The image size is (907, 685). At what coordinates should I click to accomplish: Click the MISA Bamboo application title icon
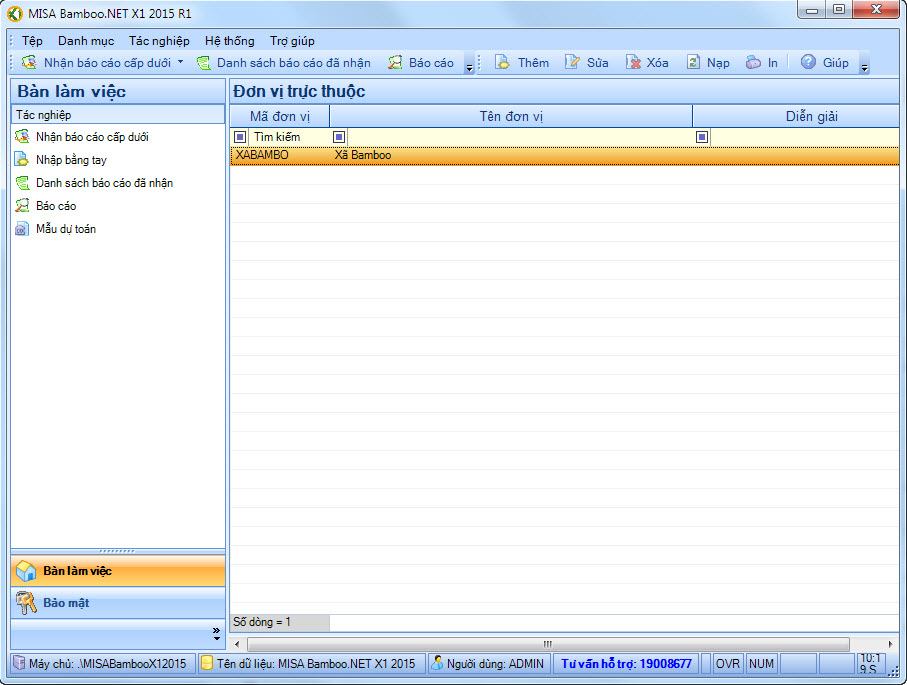15,13
